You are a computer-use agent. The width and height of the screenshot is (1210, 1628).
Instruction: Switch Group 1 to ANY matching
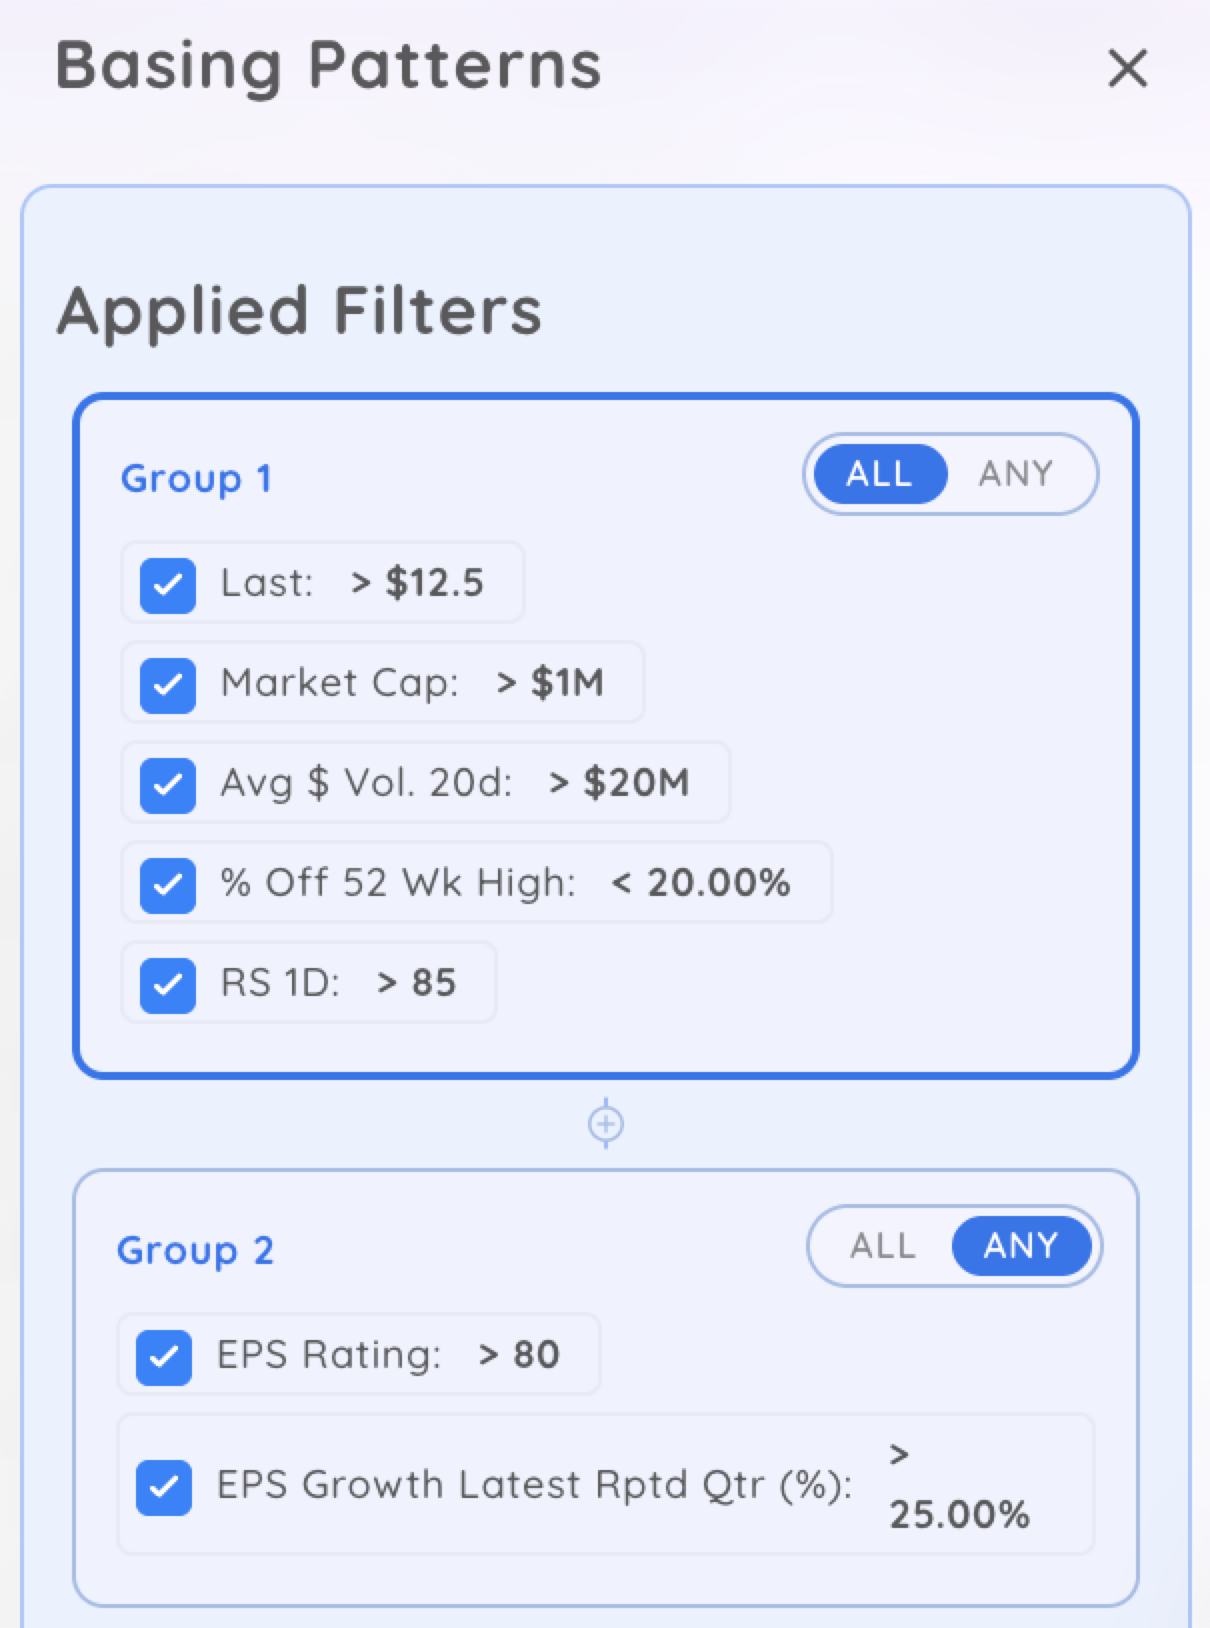1016,474
